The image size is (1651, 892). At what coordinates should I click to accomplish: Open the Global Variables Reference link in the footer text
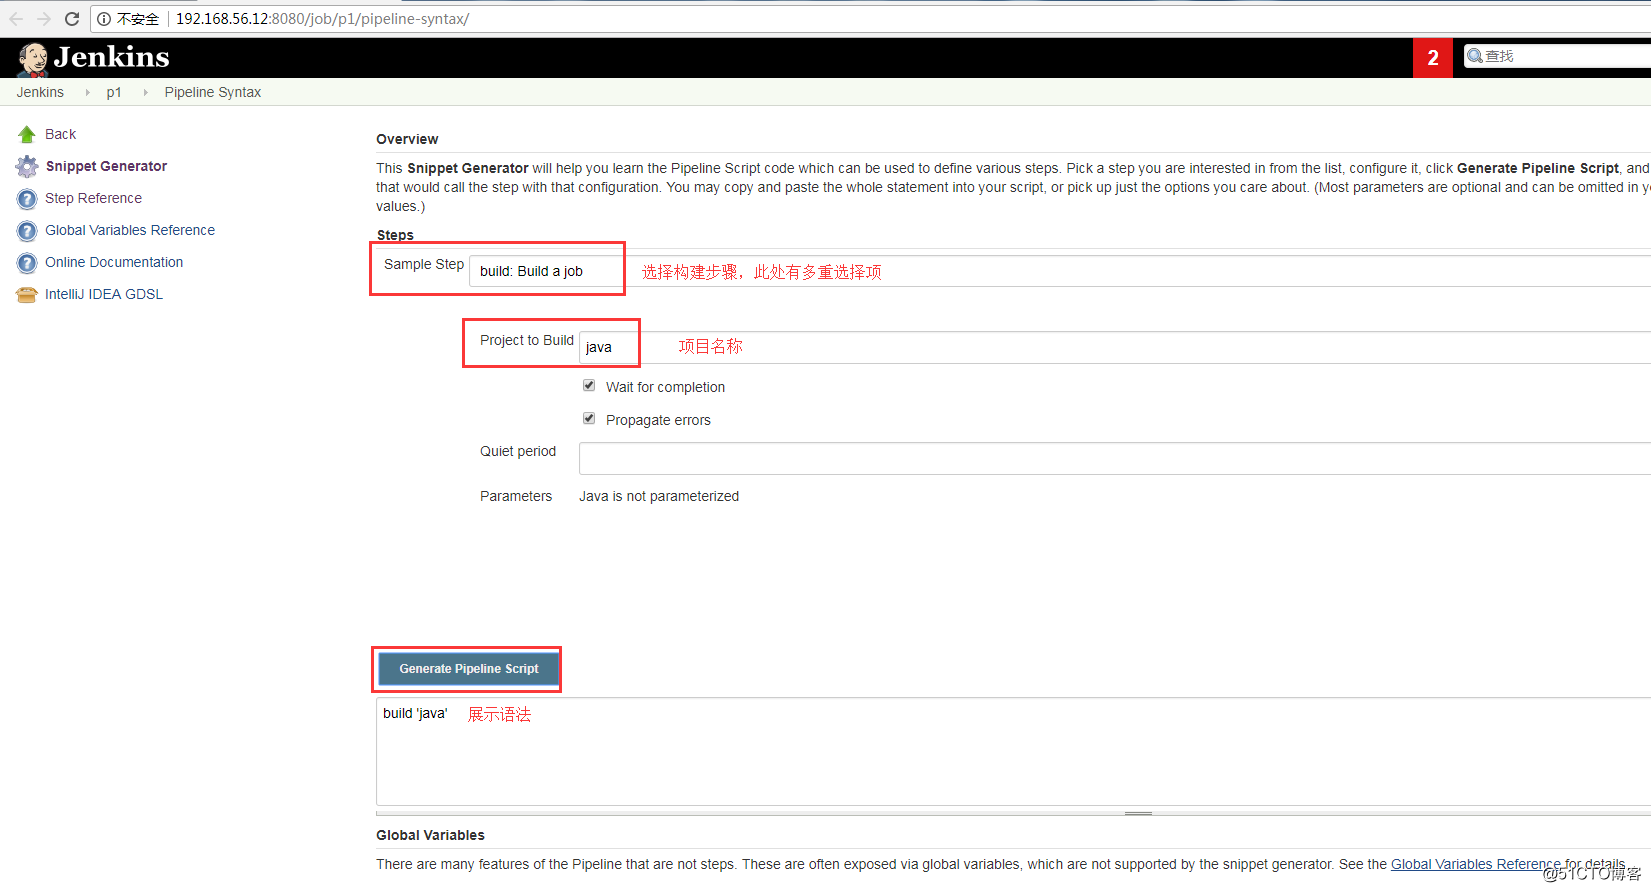[1475, 864]
